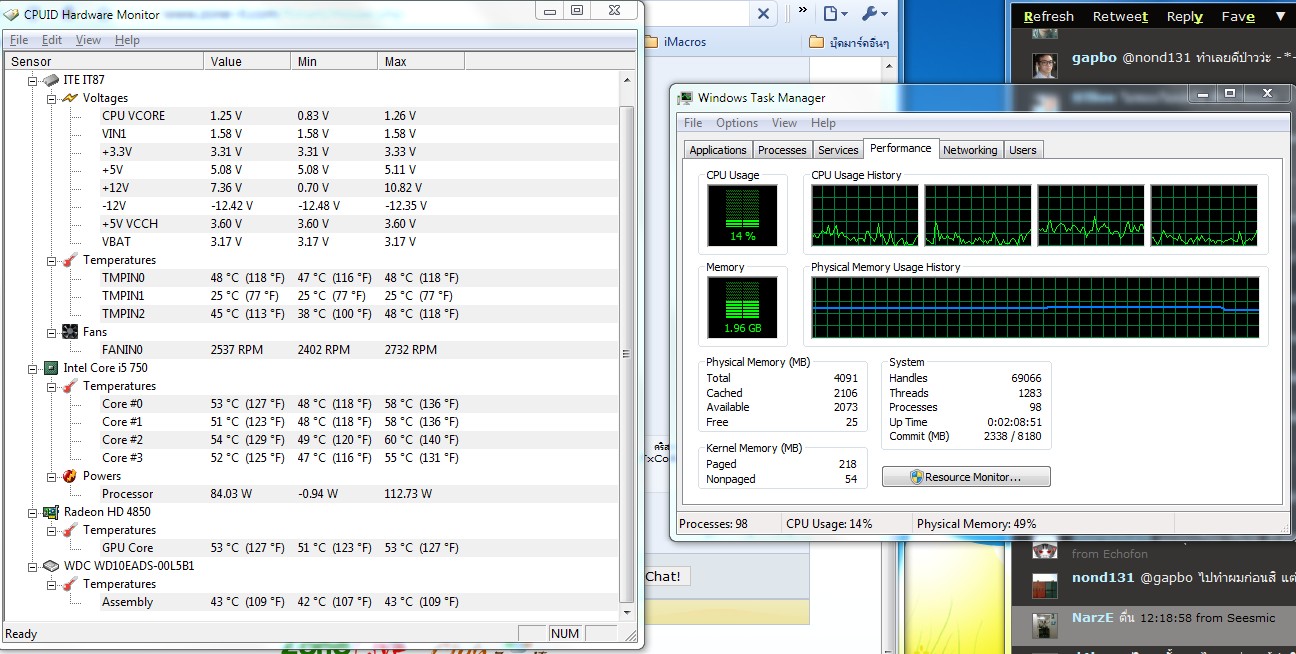1296x654 pixels.
Task: Switch to the Services tab
Action: coord(838,150)
